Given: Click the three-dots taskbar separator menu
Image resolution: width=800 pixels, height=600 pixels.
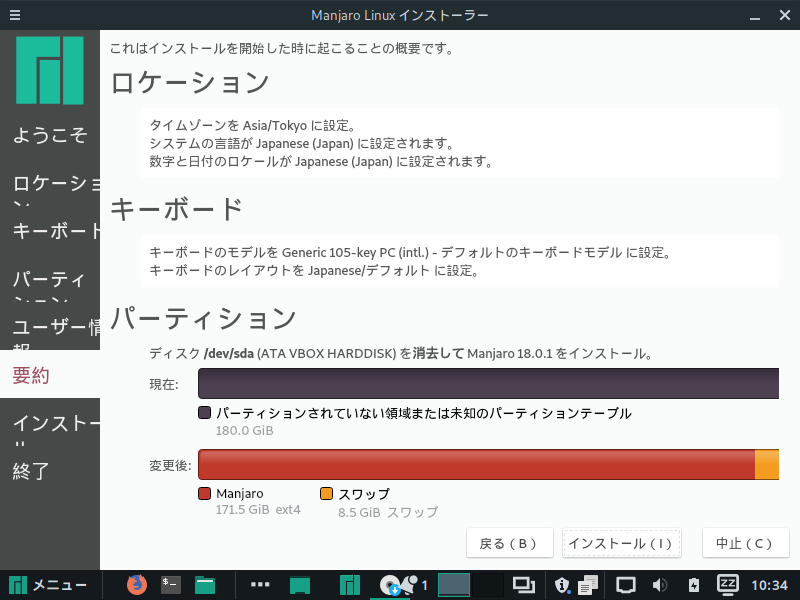Looking at the screenshot, I should click(x=260, y=585).
